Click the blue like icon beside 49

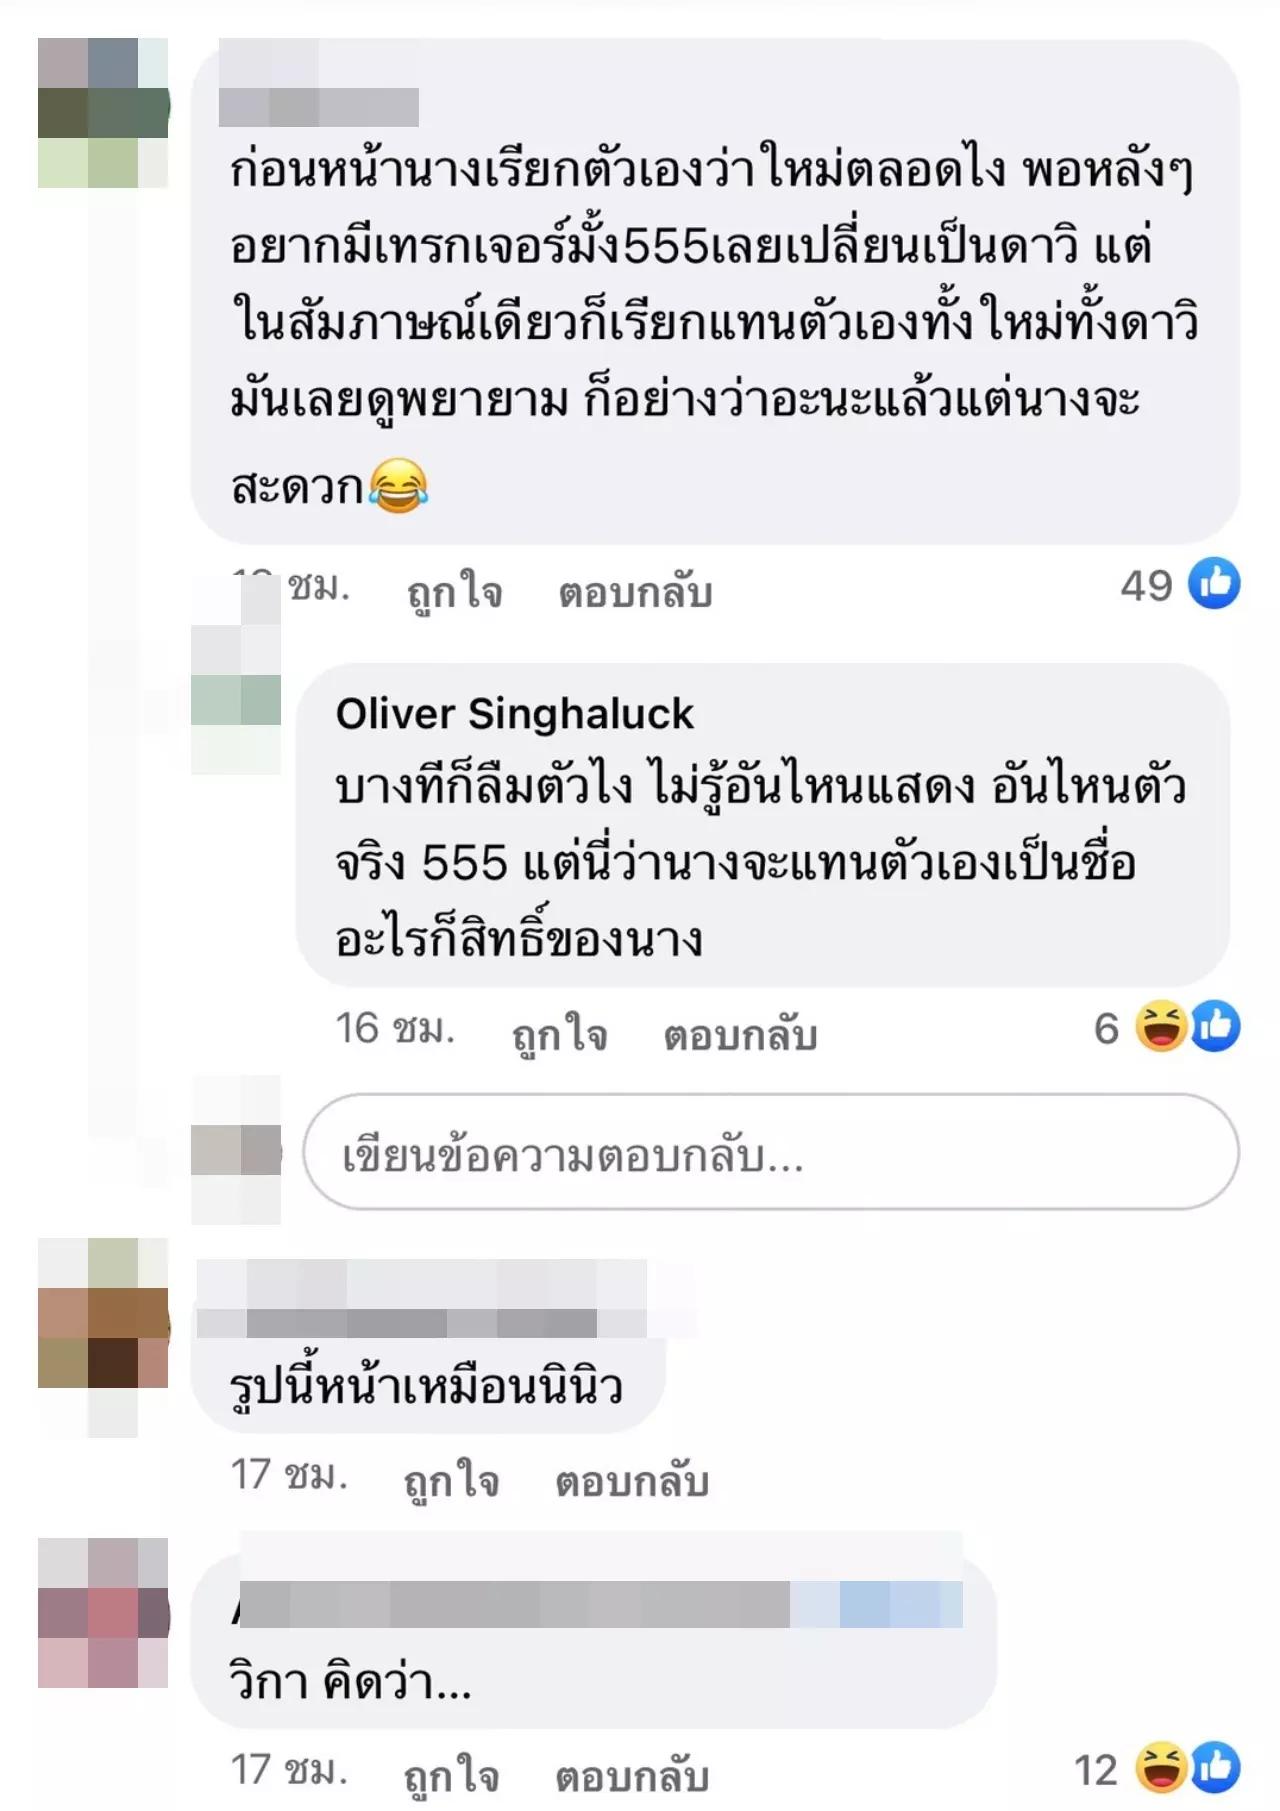click(x=1214, y=583)
